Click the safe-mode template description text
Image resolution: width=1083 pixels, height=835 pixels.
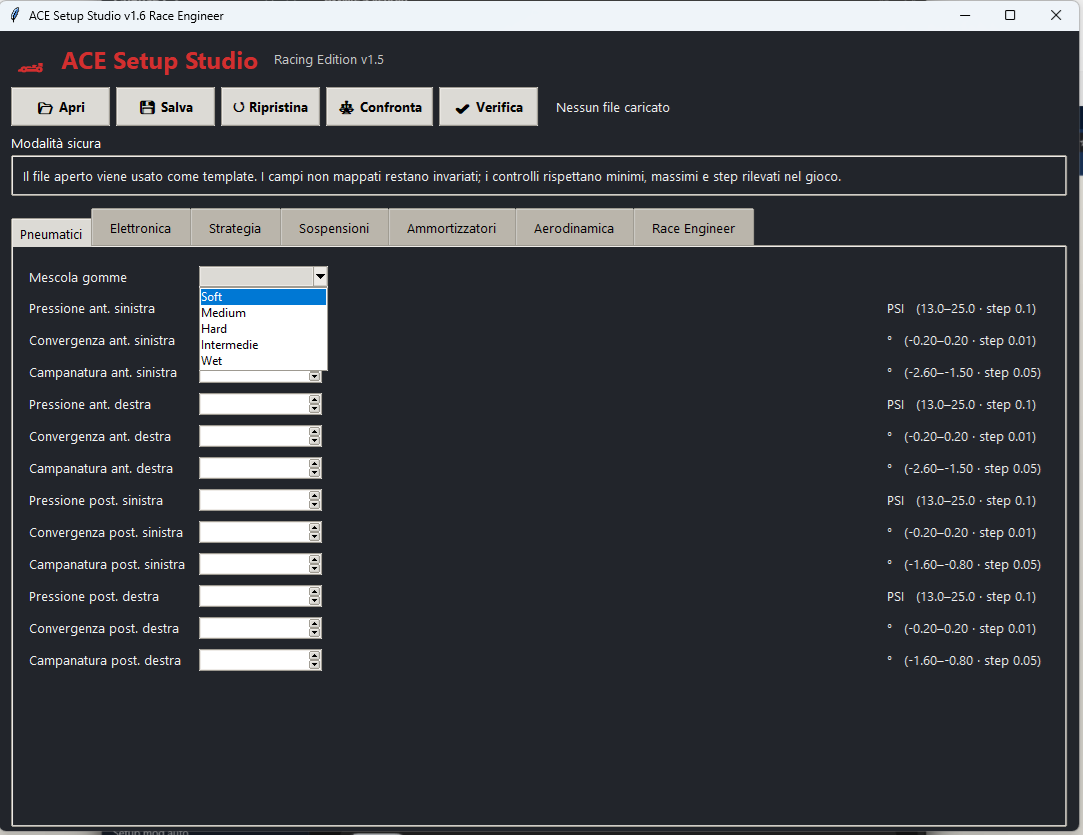pyautogui.click(x=432, y=177)
